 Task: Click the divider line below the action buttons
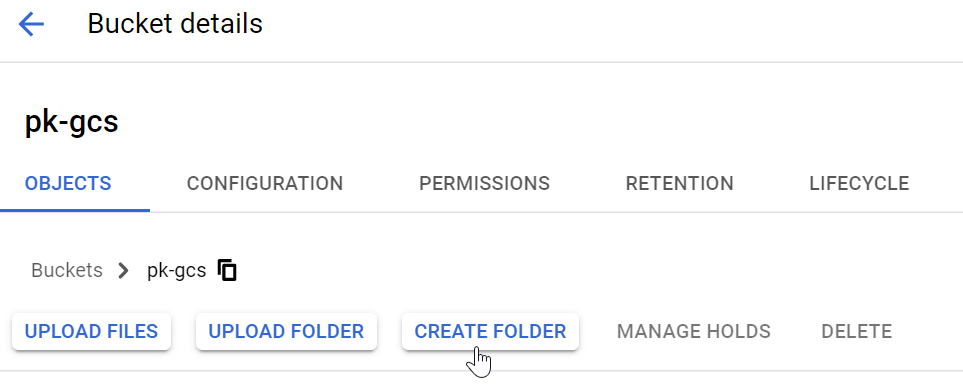pyautogui.click(x=482, y=370)
